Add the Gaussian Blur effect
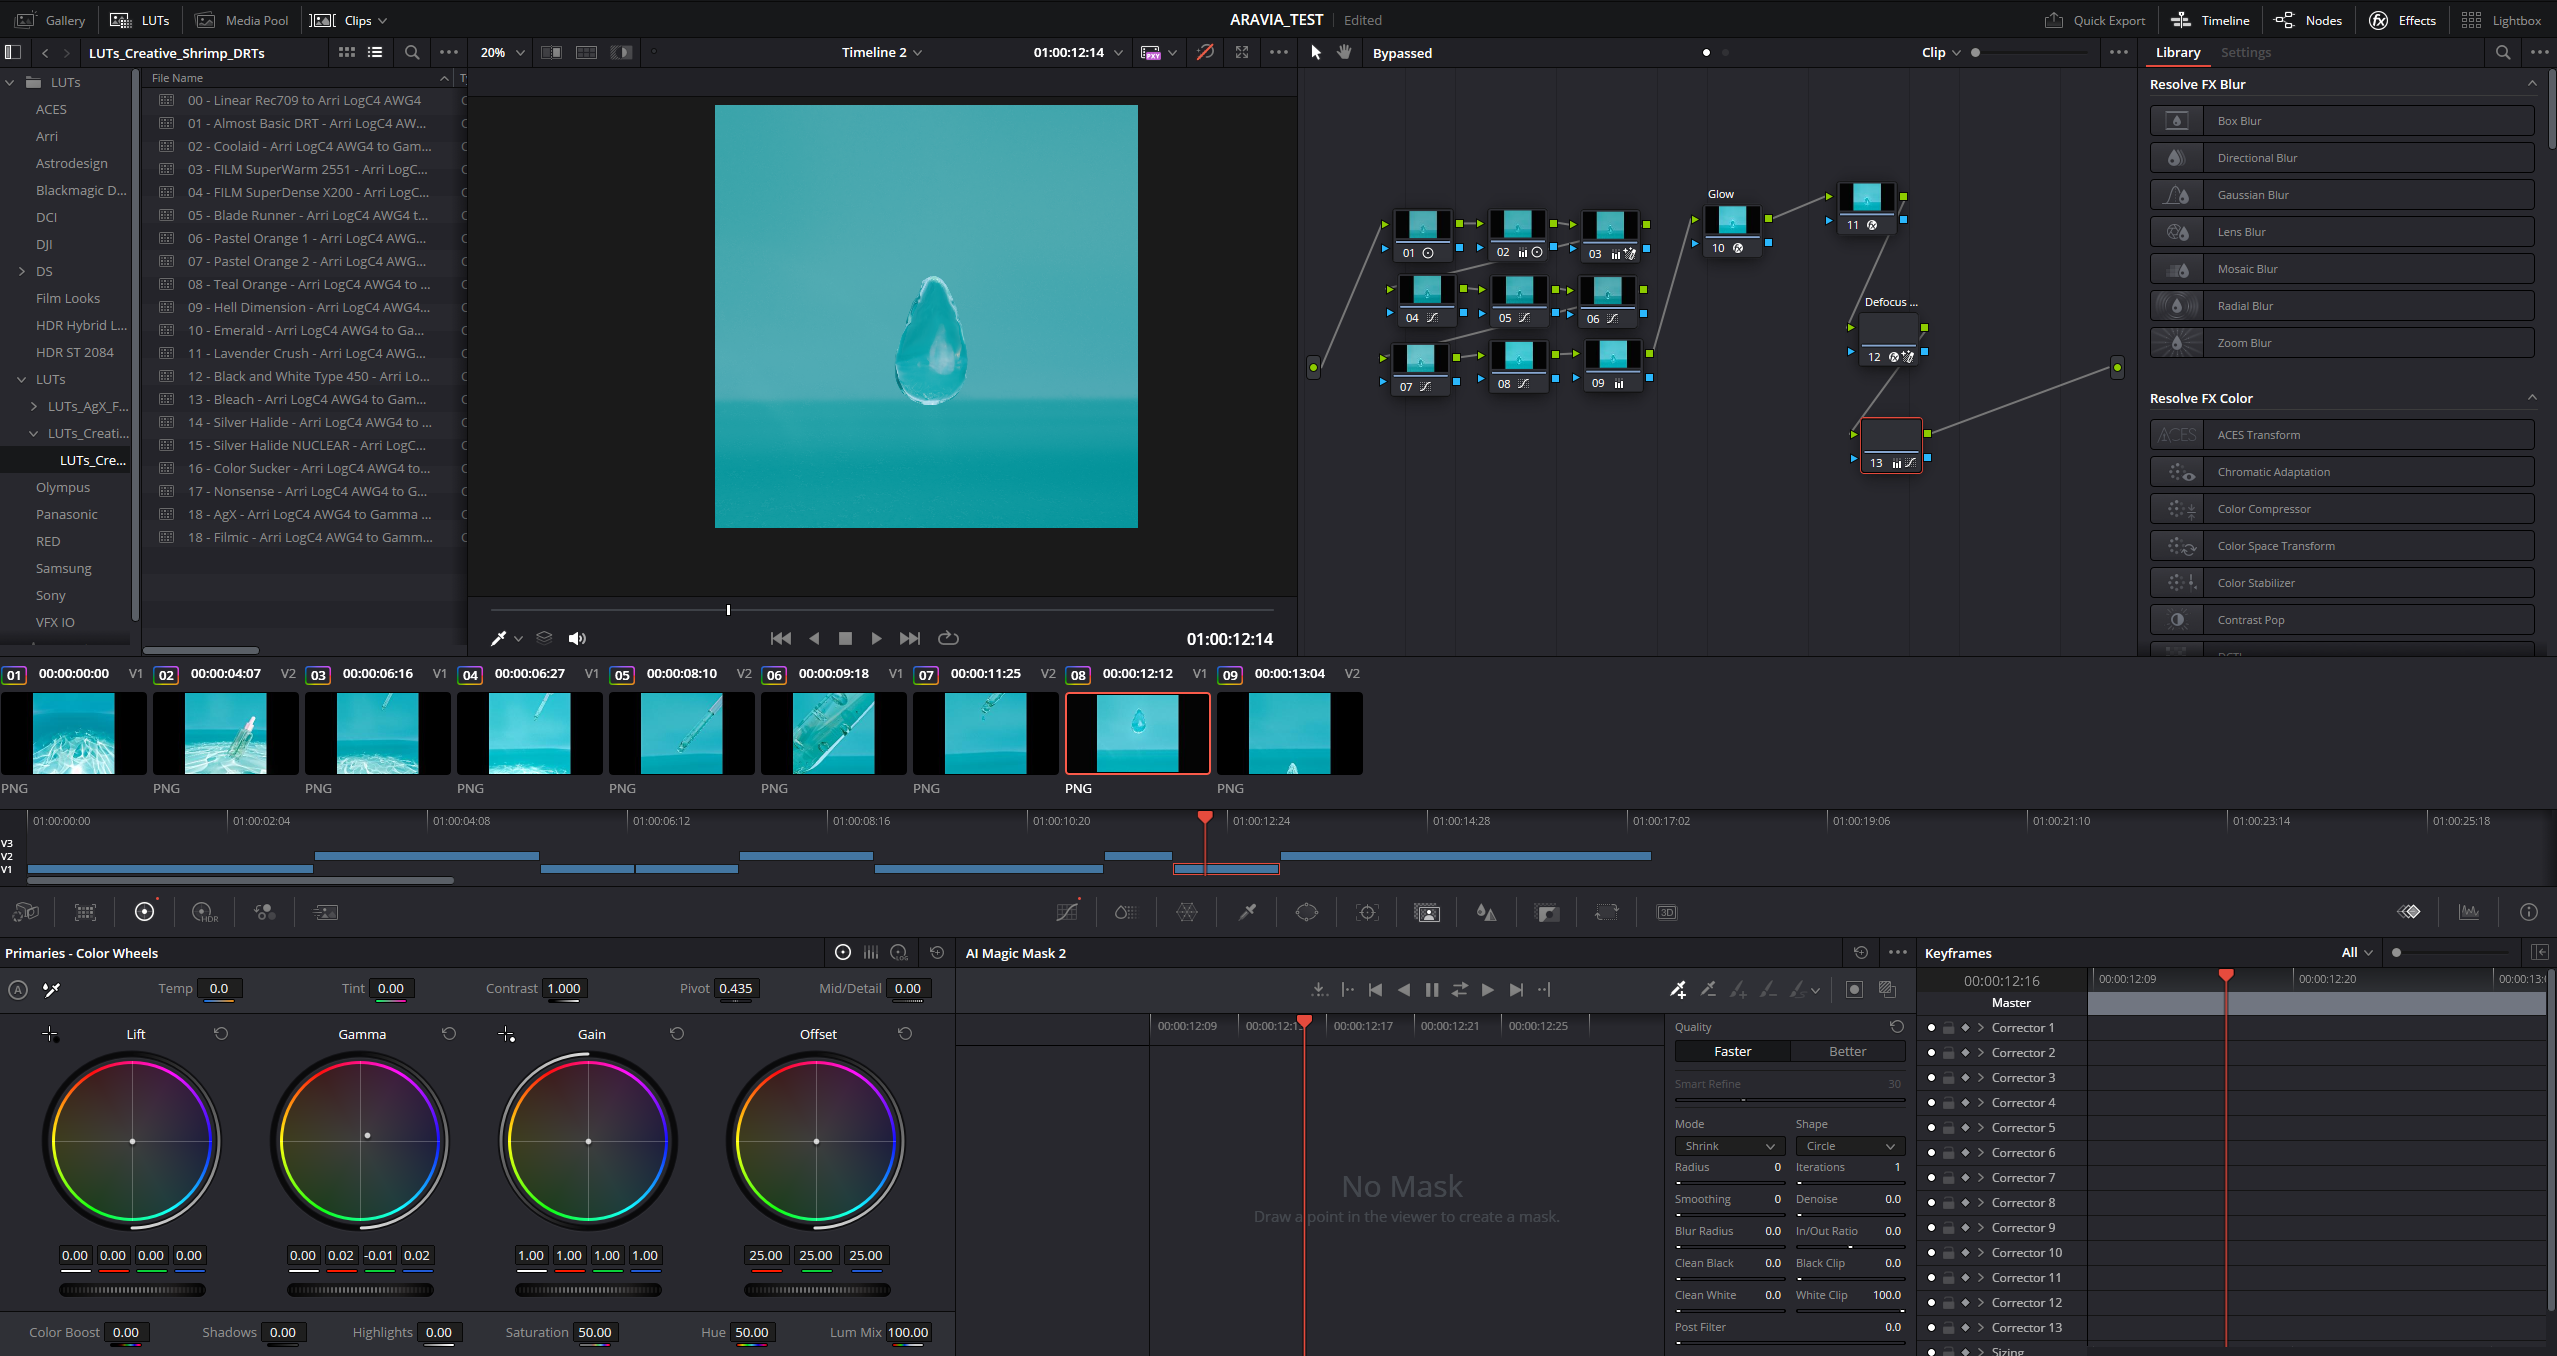The width and height of the screenshot is (2557, 1356). click(2342, 195)
